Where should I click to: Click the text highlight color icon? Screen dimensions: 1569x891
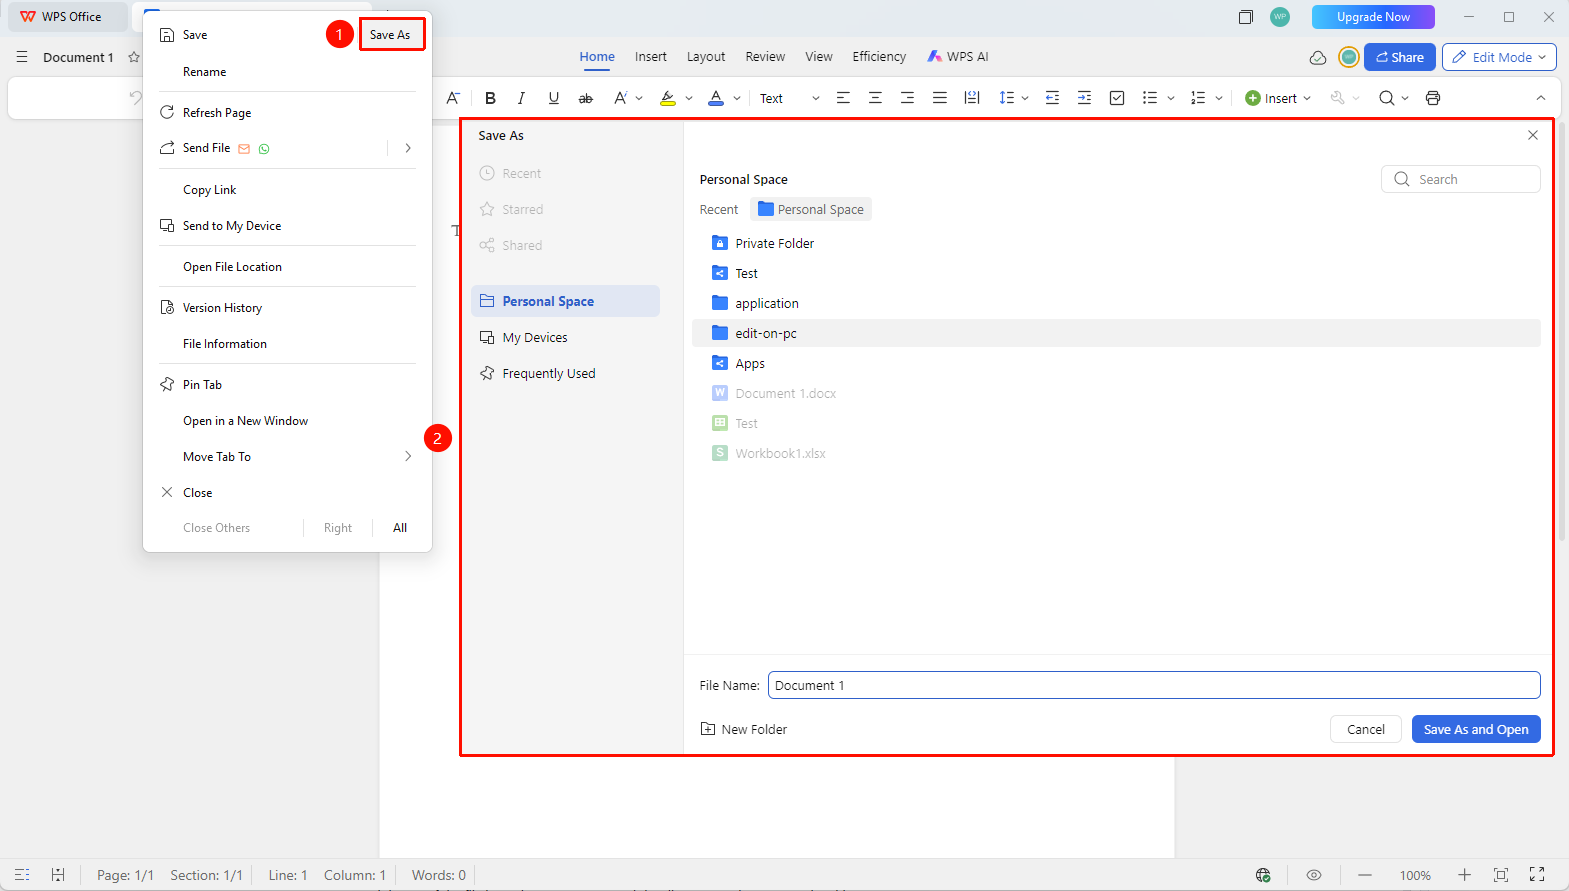coord(668,98)
